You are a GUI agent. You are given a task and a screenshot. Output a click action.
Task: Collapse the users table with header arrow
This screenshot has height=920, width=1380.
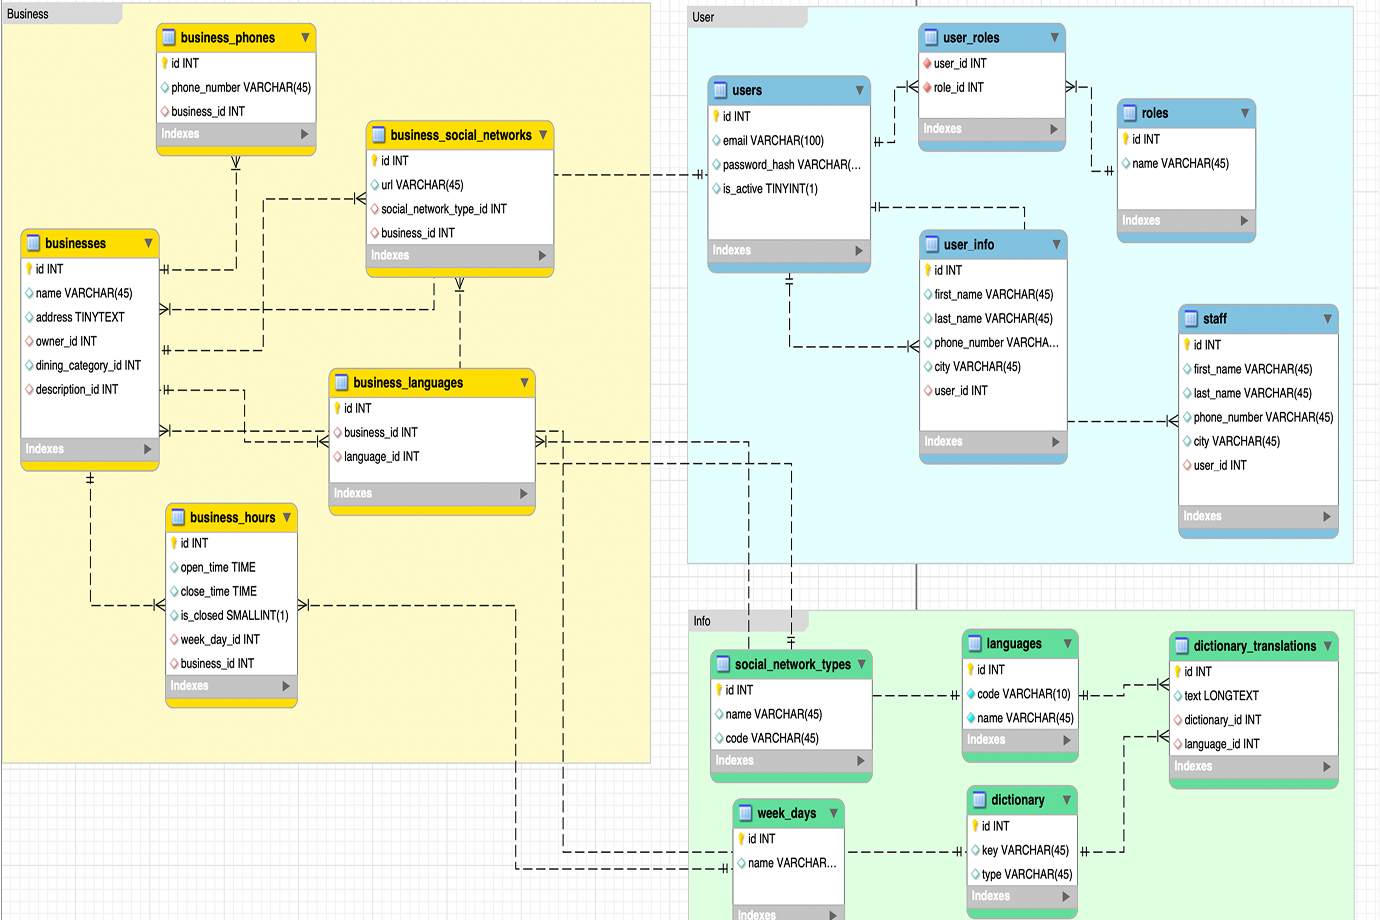(859, 90)
